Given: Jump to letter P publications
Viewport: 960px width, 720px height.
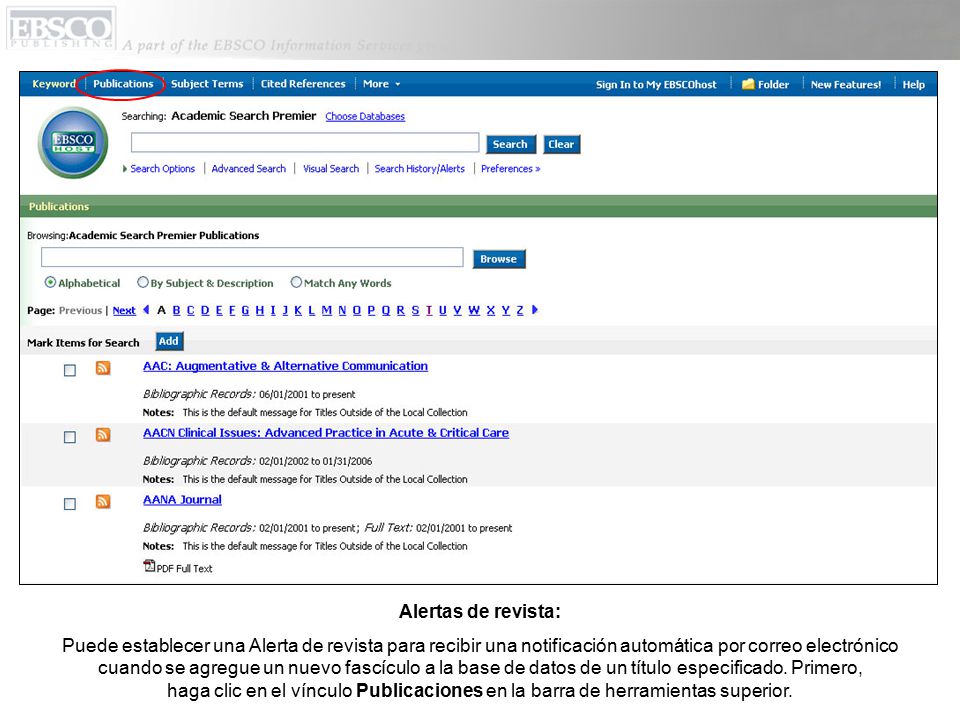Looking at the screenshot, I should point(371,310).
